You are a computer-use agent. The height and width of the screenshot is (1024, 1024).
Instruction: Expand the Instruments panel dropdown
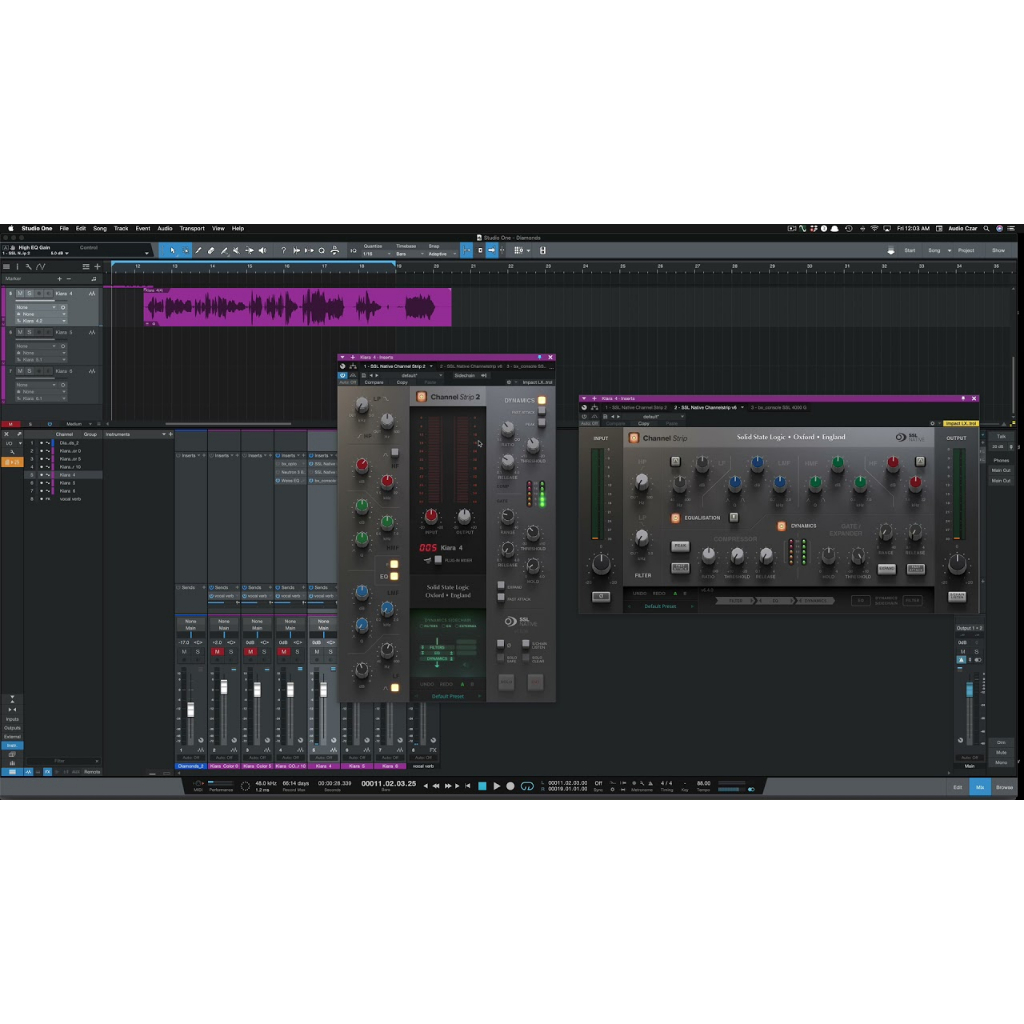click(x=163, y=434)
